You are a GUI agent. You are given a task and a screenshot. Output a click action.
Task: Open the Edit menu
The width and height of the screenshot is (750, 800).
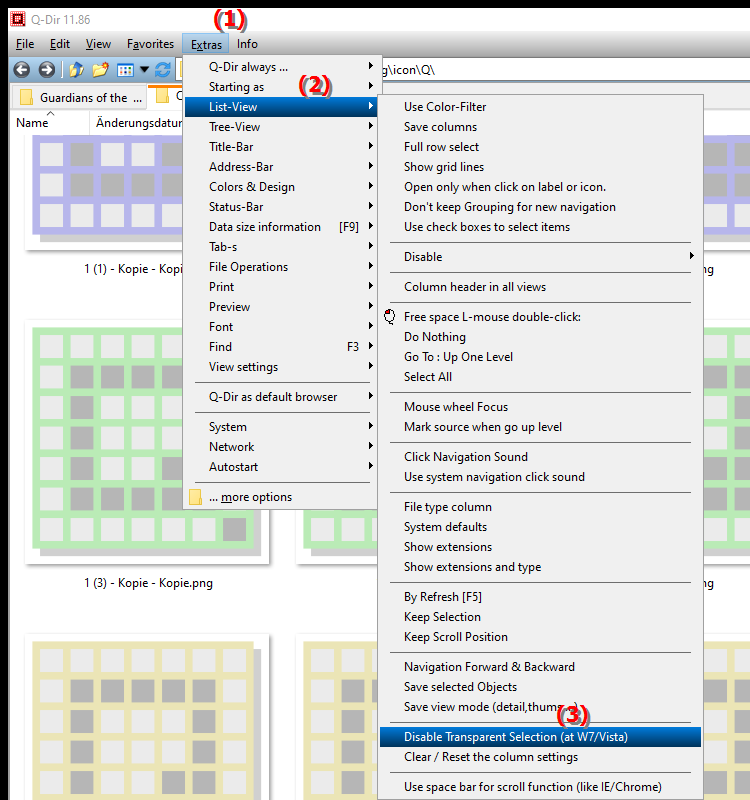tap(60, 44)
